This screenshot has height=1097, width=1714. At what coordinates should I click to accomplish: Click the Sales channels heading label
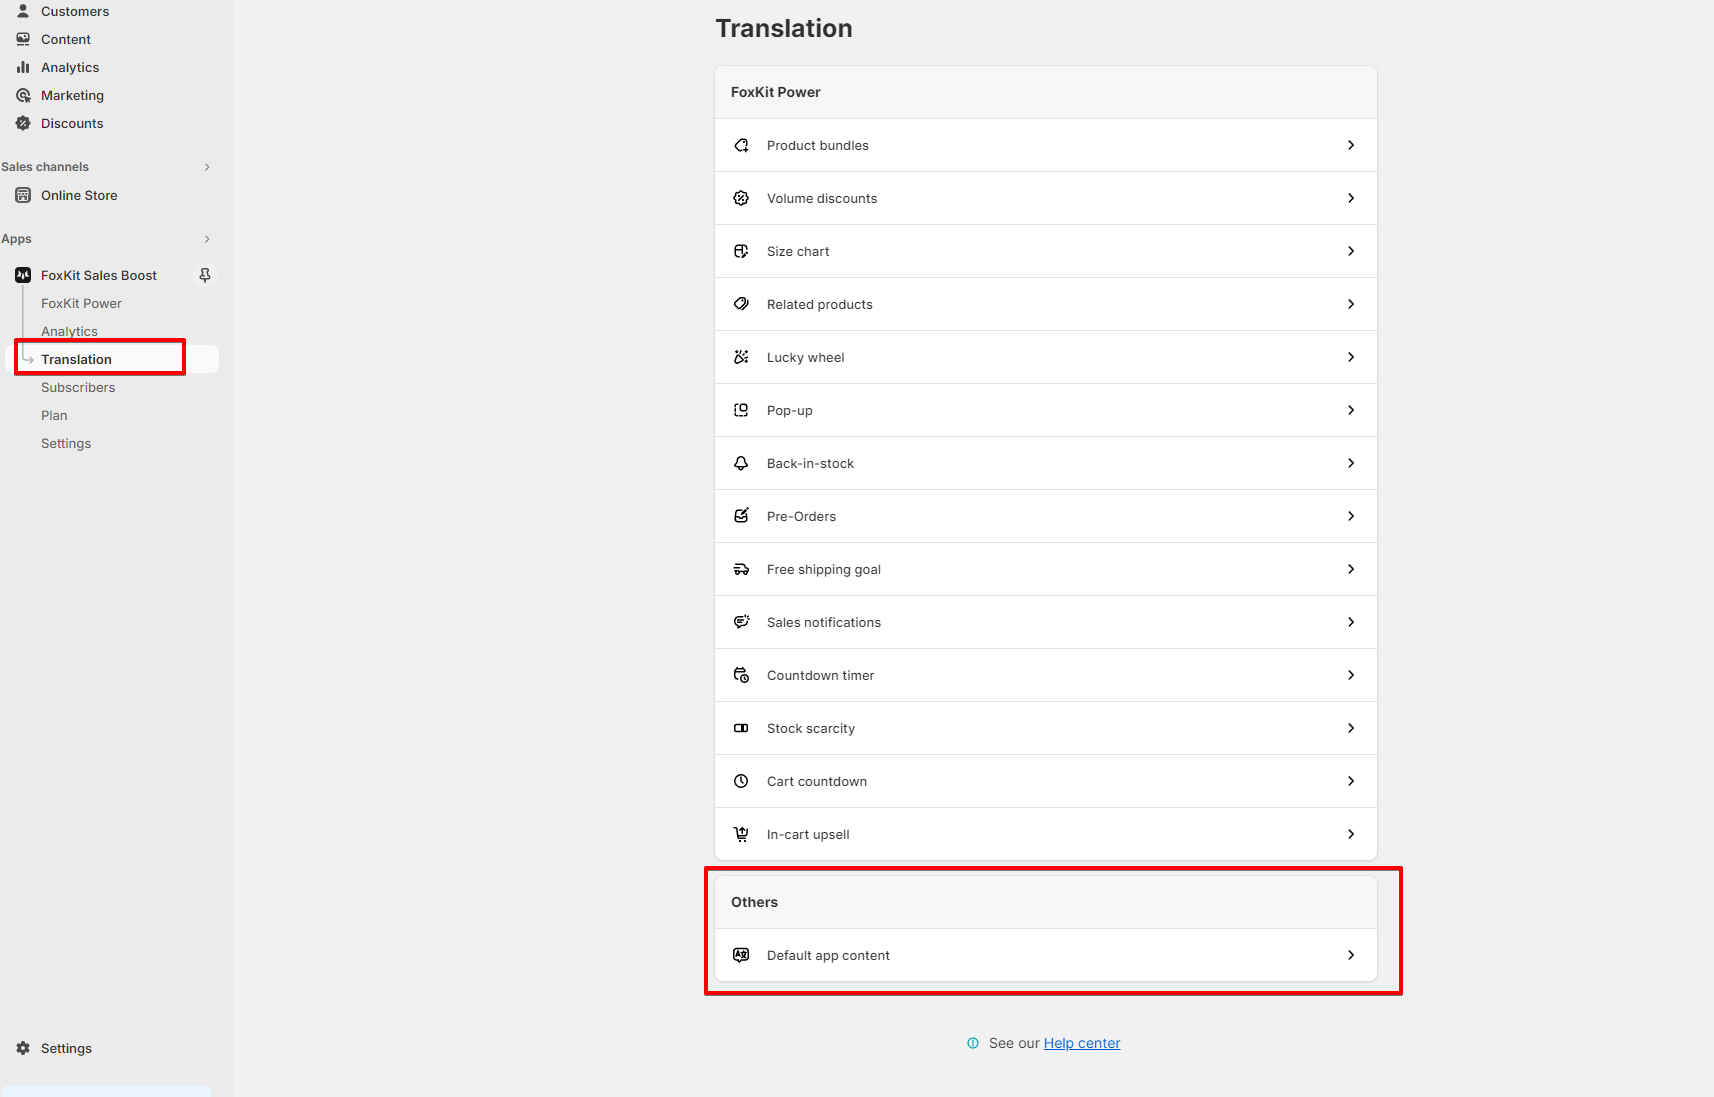[x=45, y=167]
